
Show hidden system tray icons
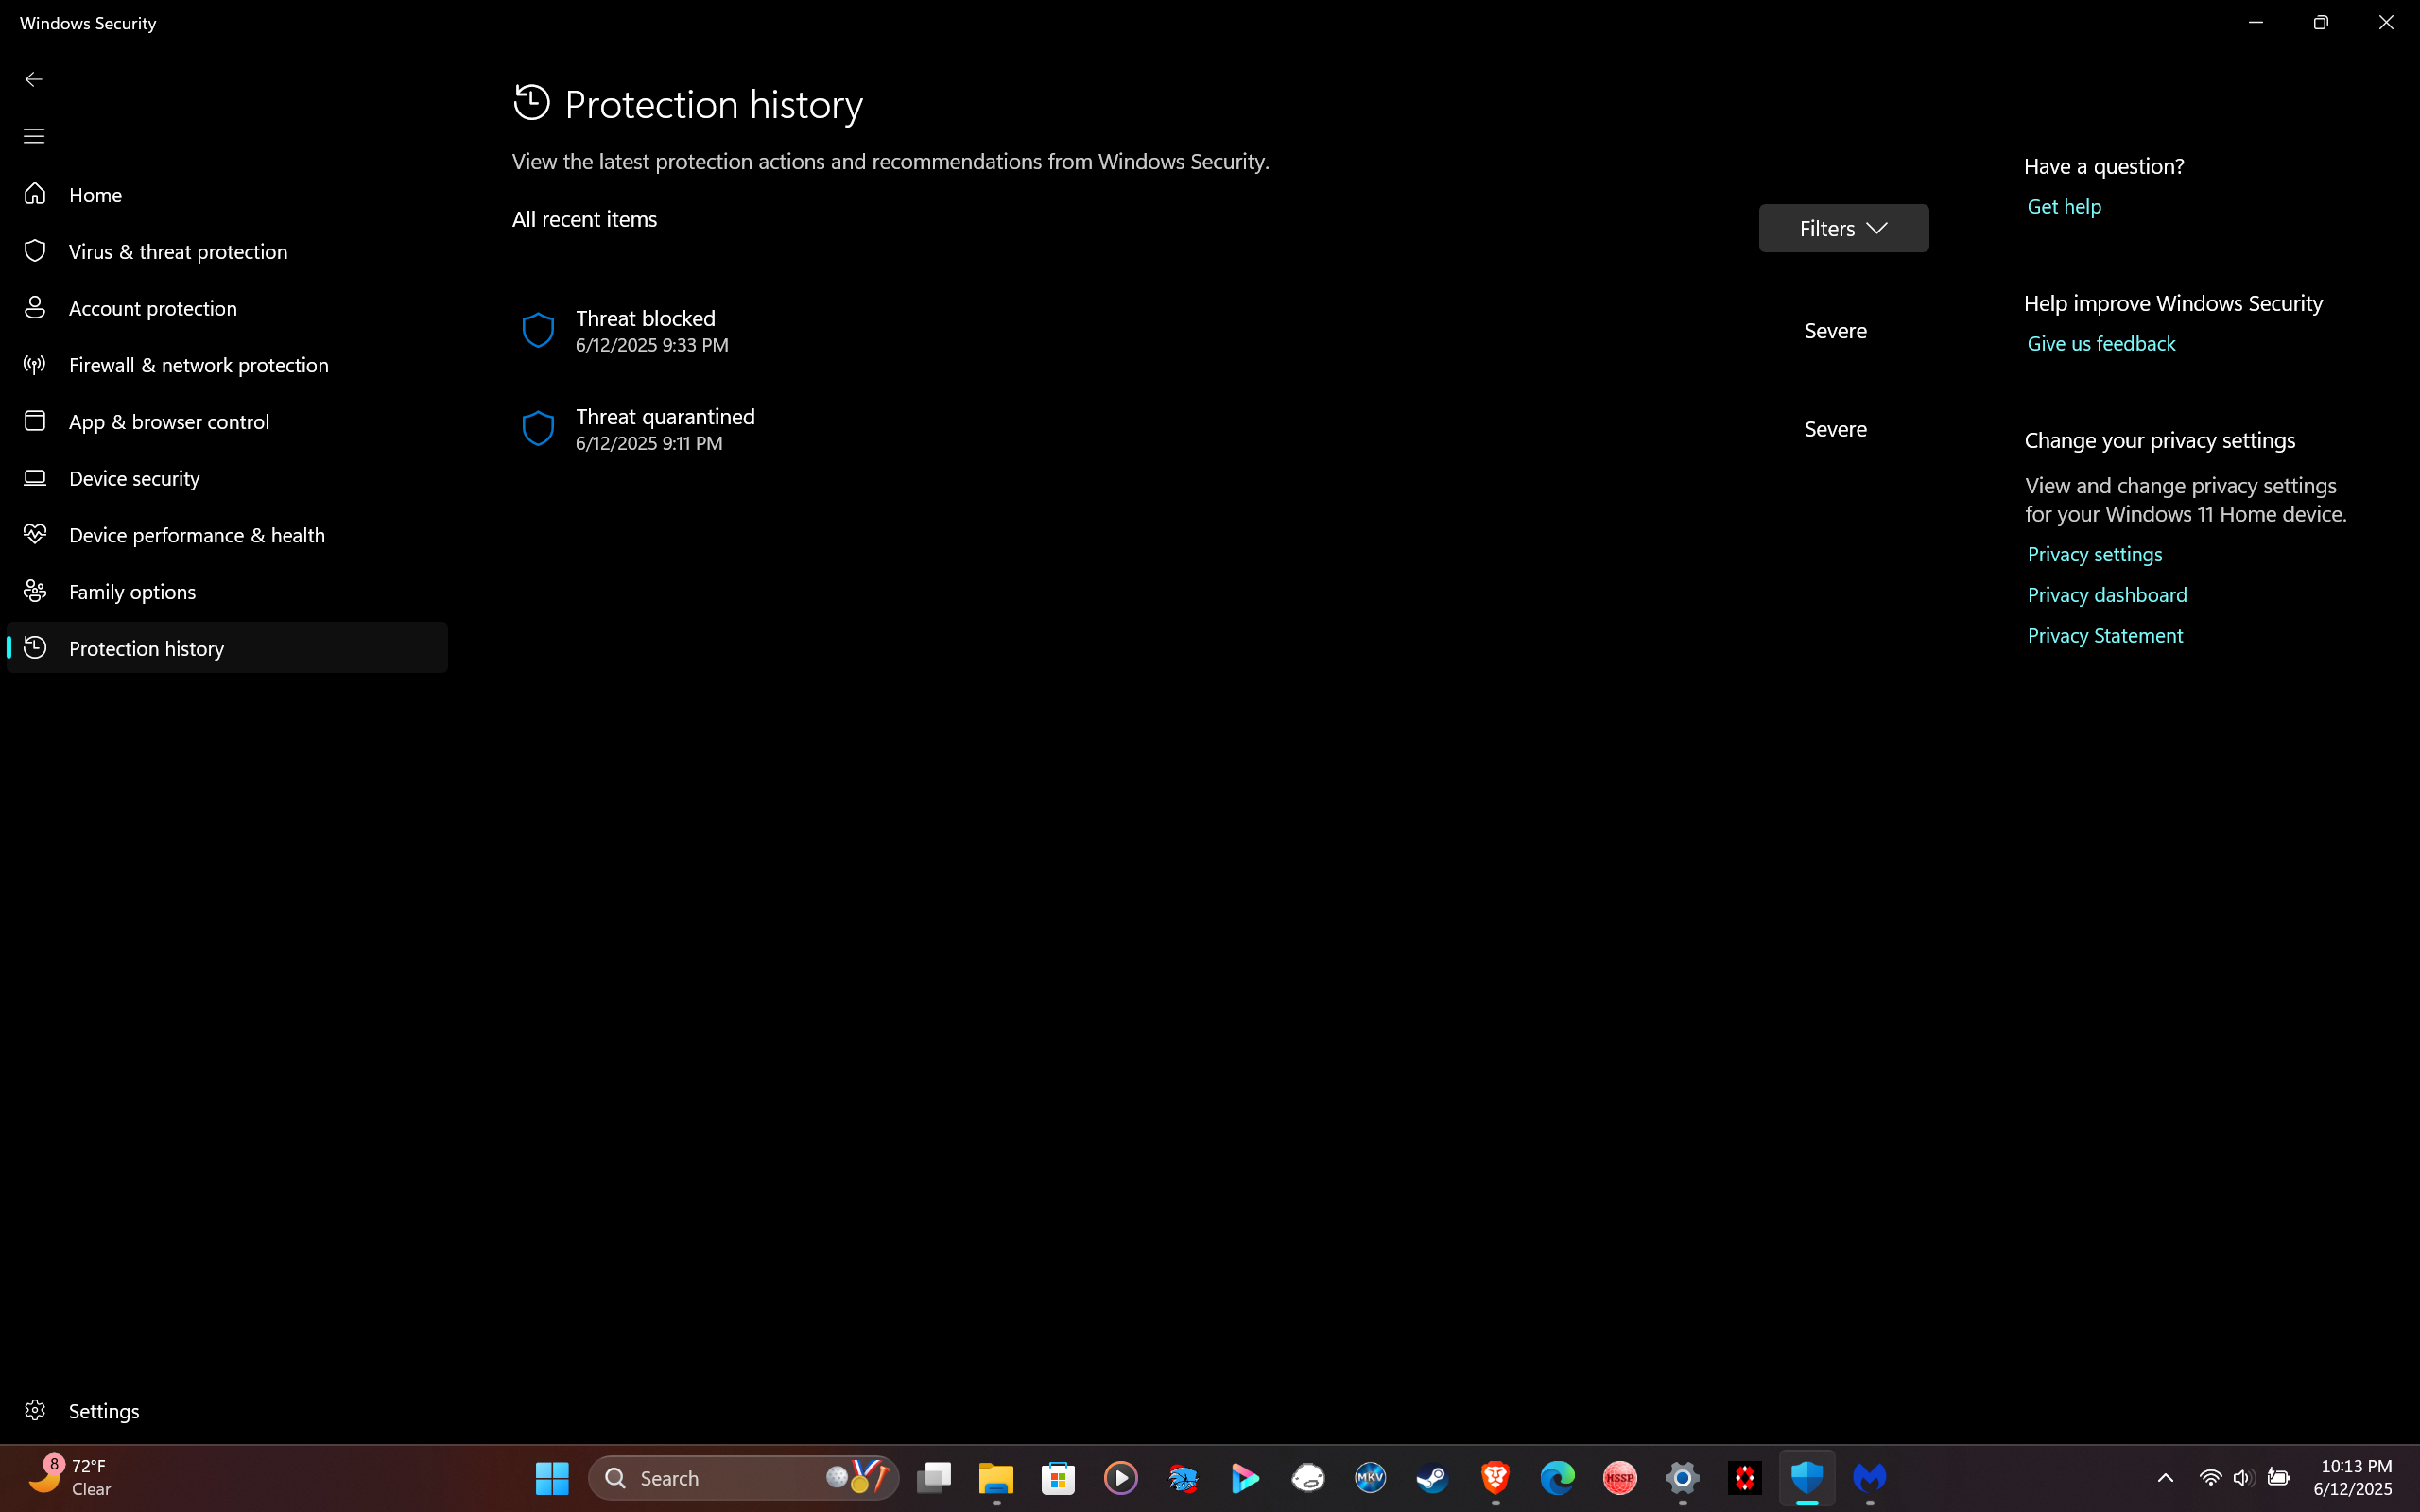[x=2165, y=1478]
